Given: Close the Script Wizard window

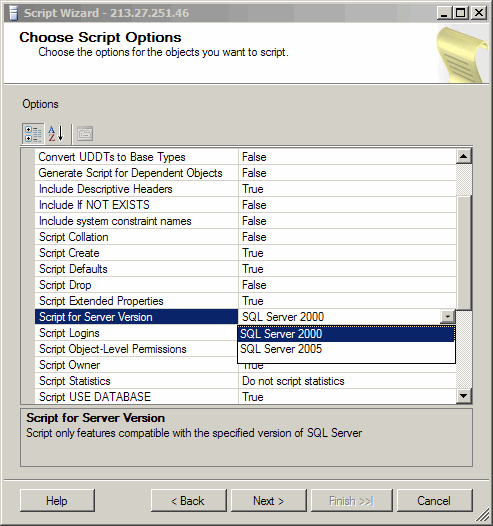Looking at the screenshot, I should pos(479,13).
